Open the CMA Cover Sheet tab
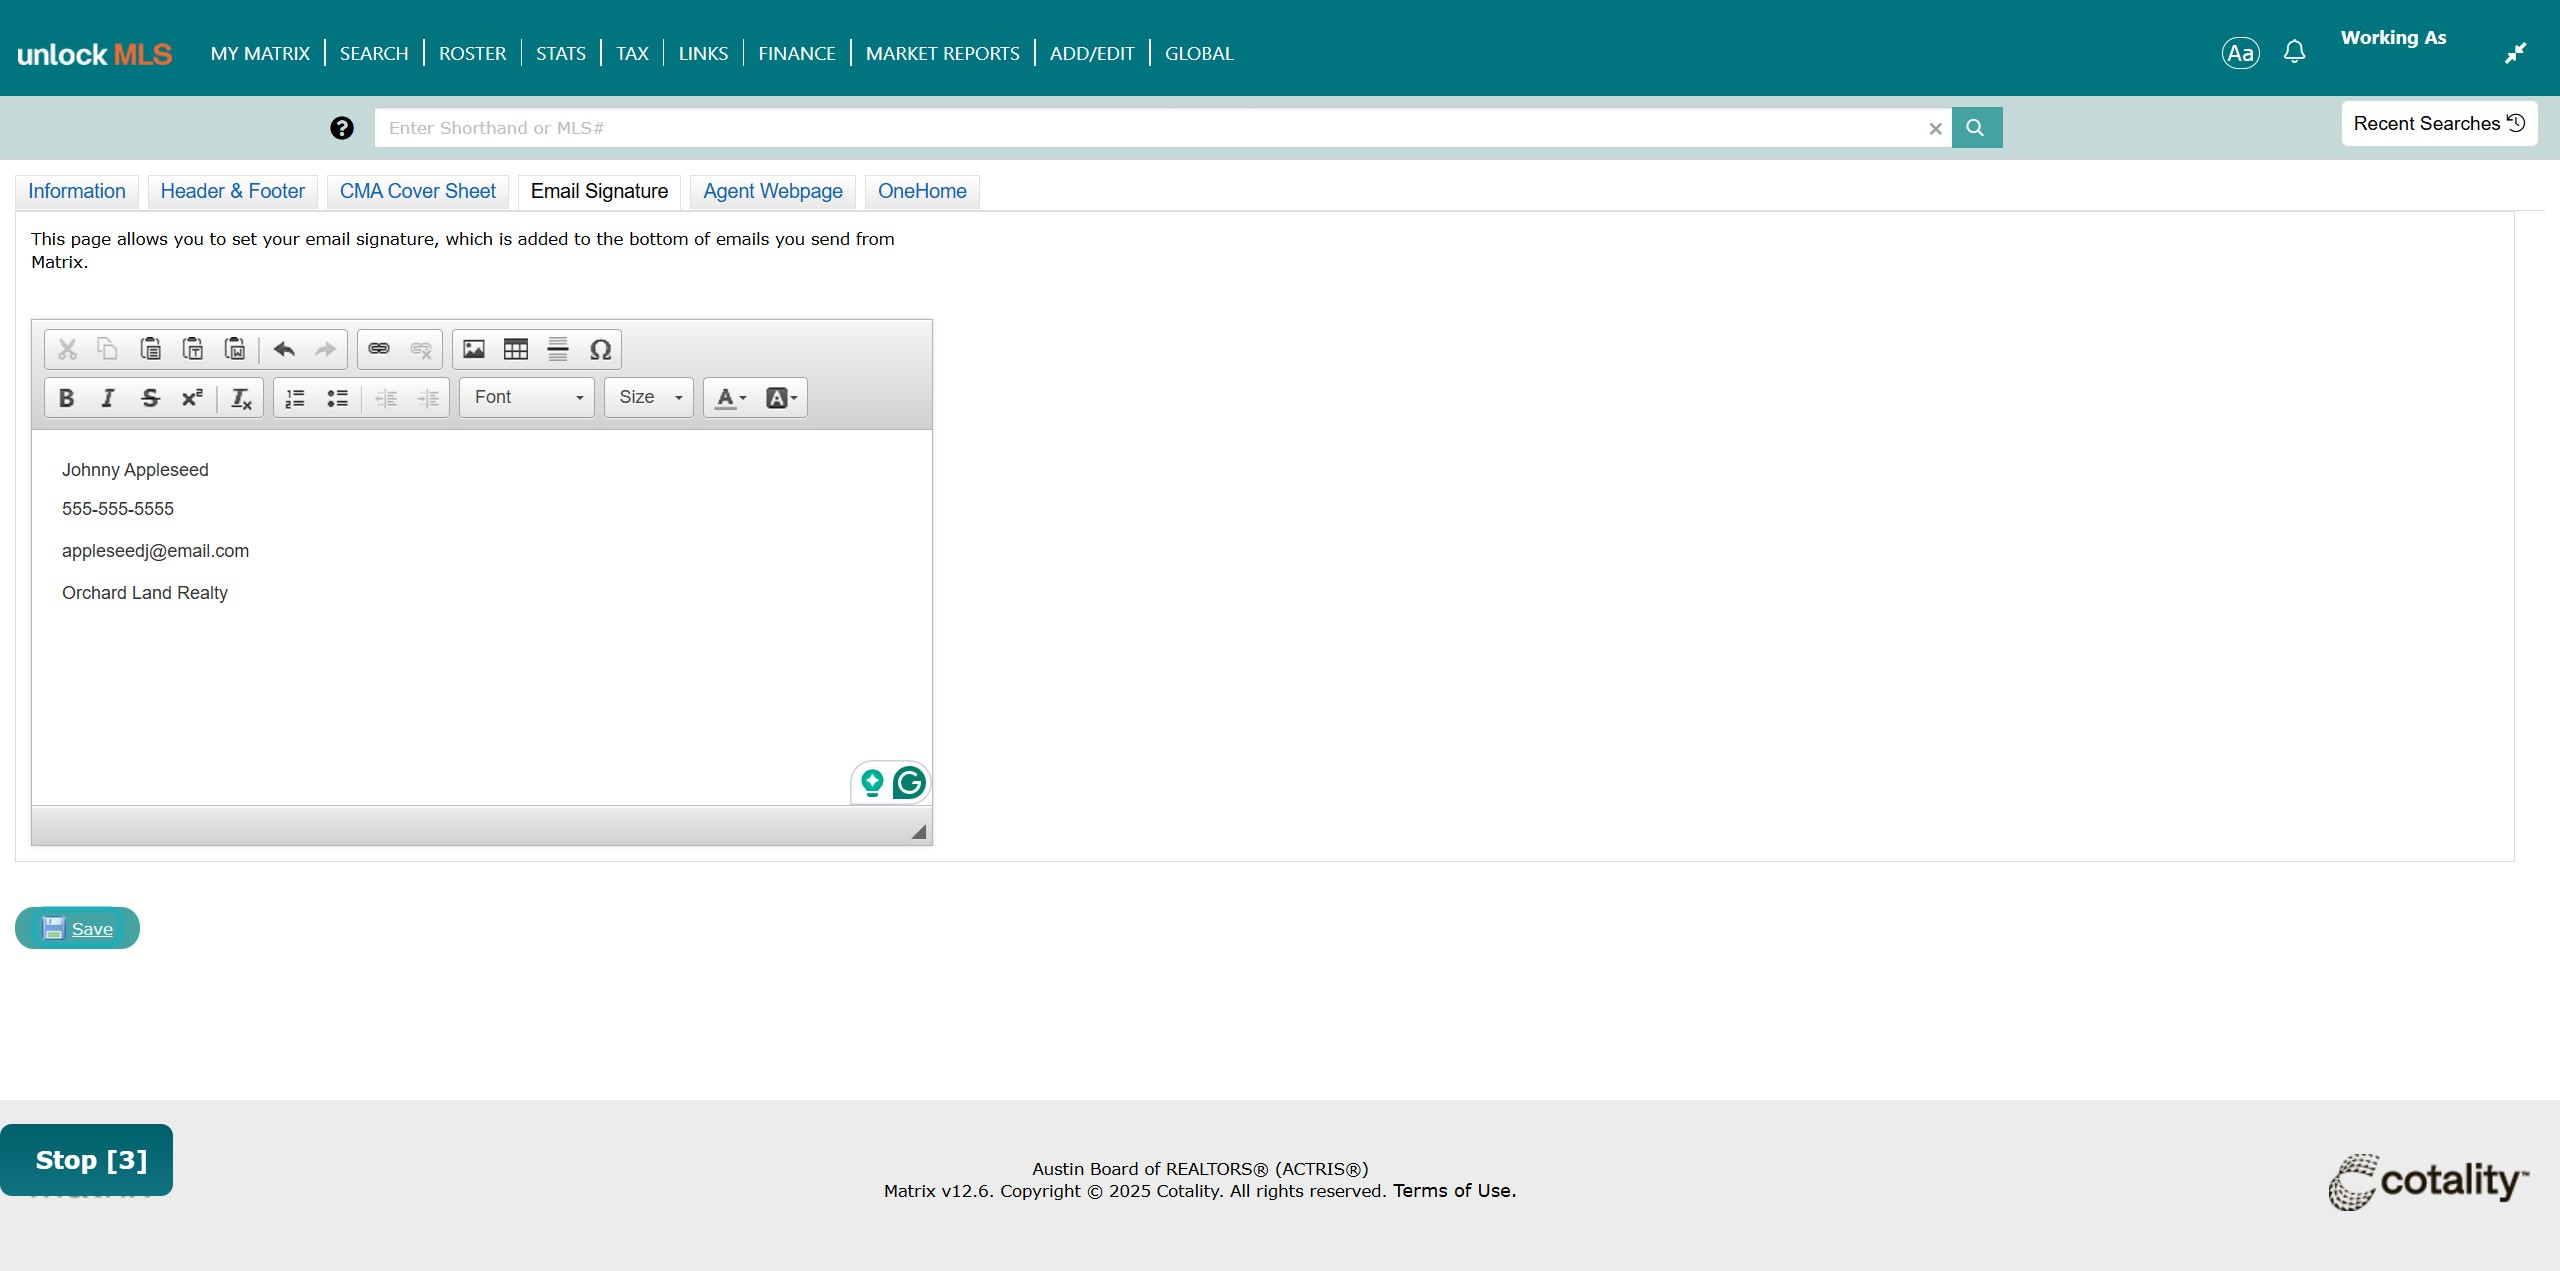2560x1271 pixels. (418, 191)
